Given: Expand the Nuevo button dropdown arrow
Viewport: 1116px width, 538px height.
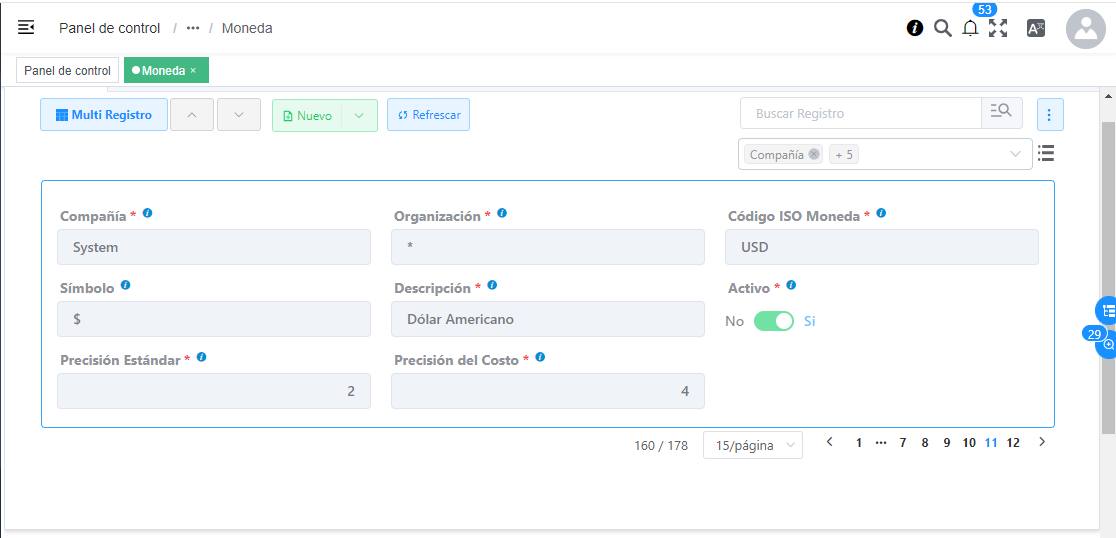Looking at the screenshot, I should click(x=359, y=115).
